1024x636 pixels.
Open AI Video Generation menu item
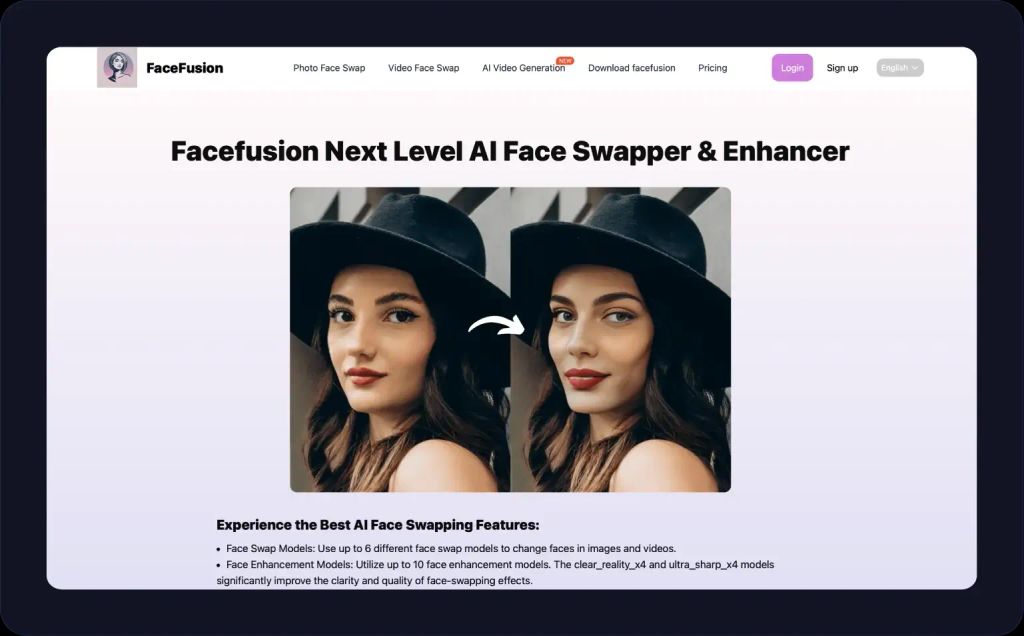click(524, 68)
